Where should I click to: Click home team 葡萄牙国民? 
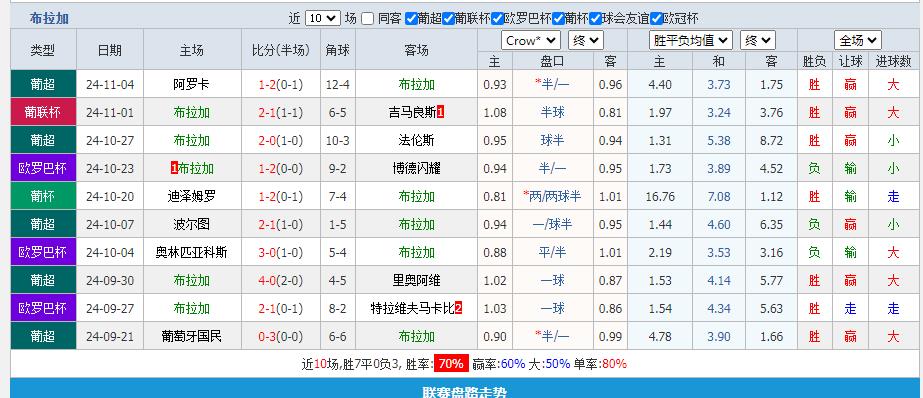191,337
